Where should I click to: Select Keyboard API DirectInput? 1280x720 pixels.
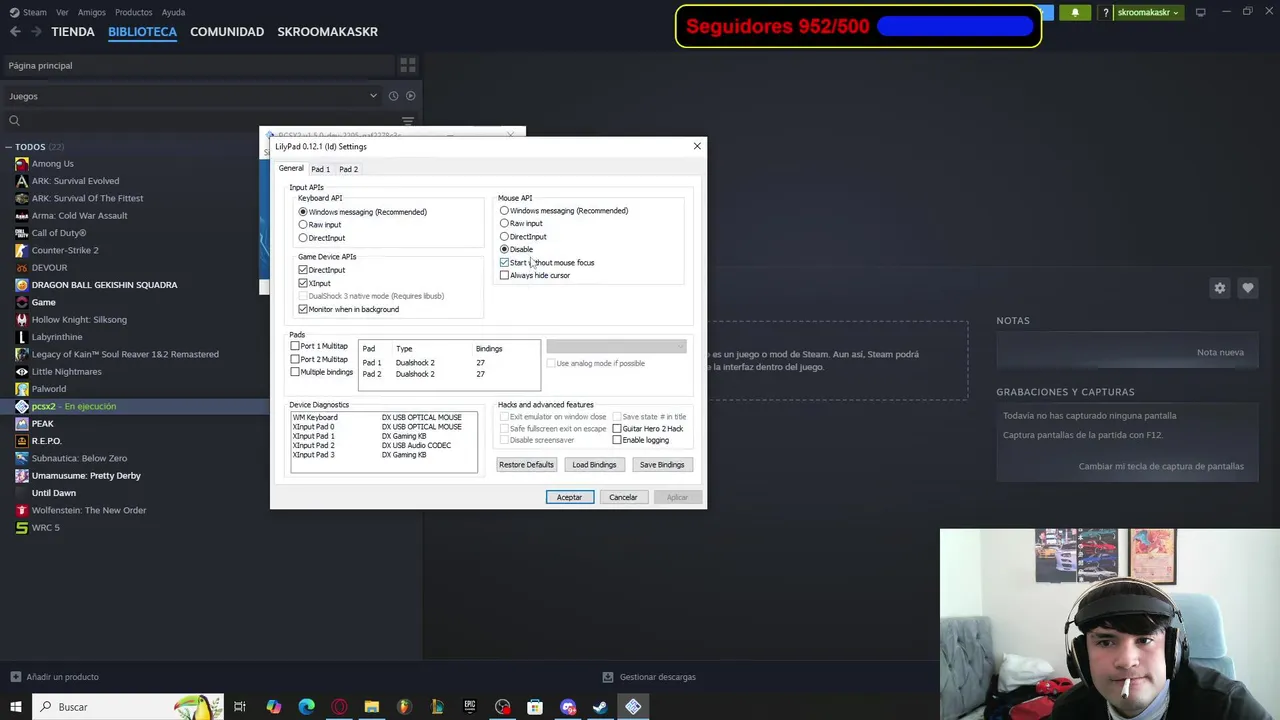click(322, 238)
